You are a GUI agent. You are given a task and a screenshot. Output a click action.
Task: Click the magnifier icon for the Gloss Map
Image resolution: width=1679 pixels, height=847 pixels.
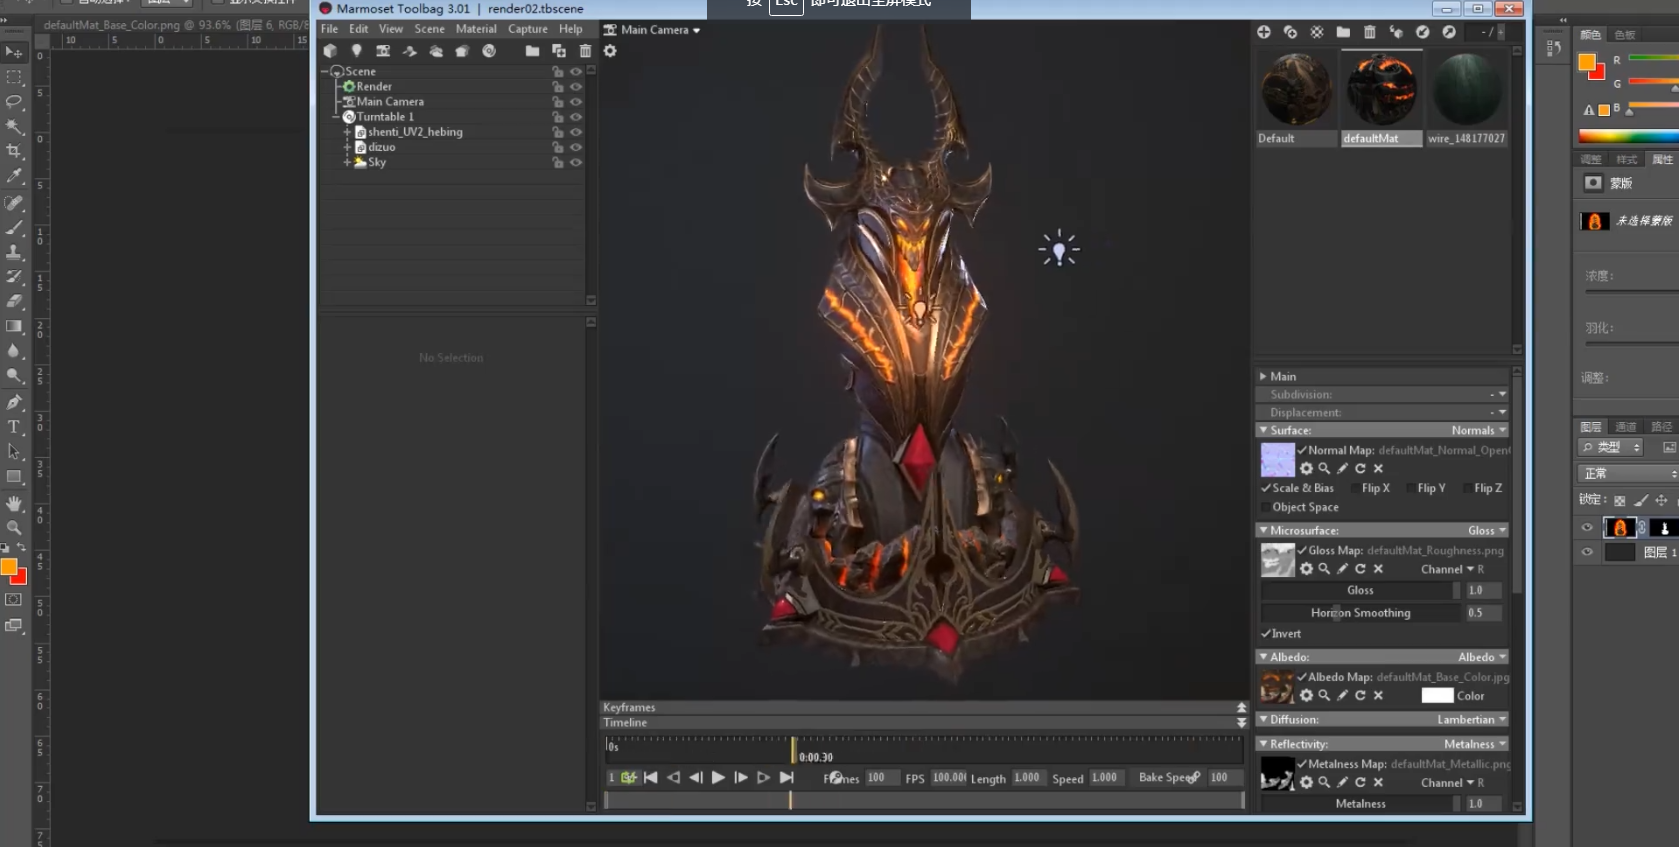pyautogui.click(x=1324, y=568)
